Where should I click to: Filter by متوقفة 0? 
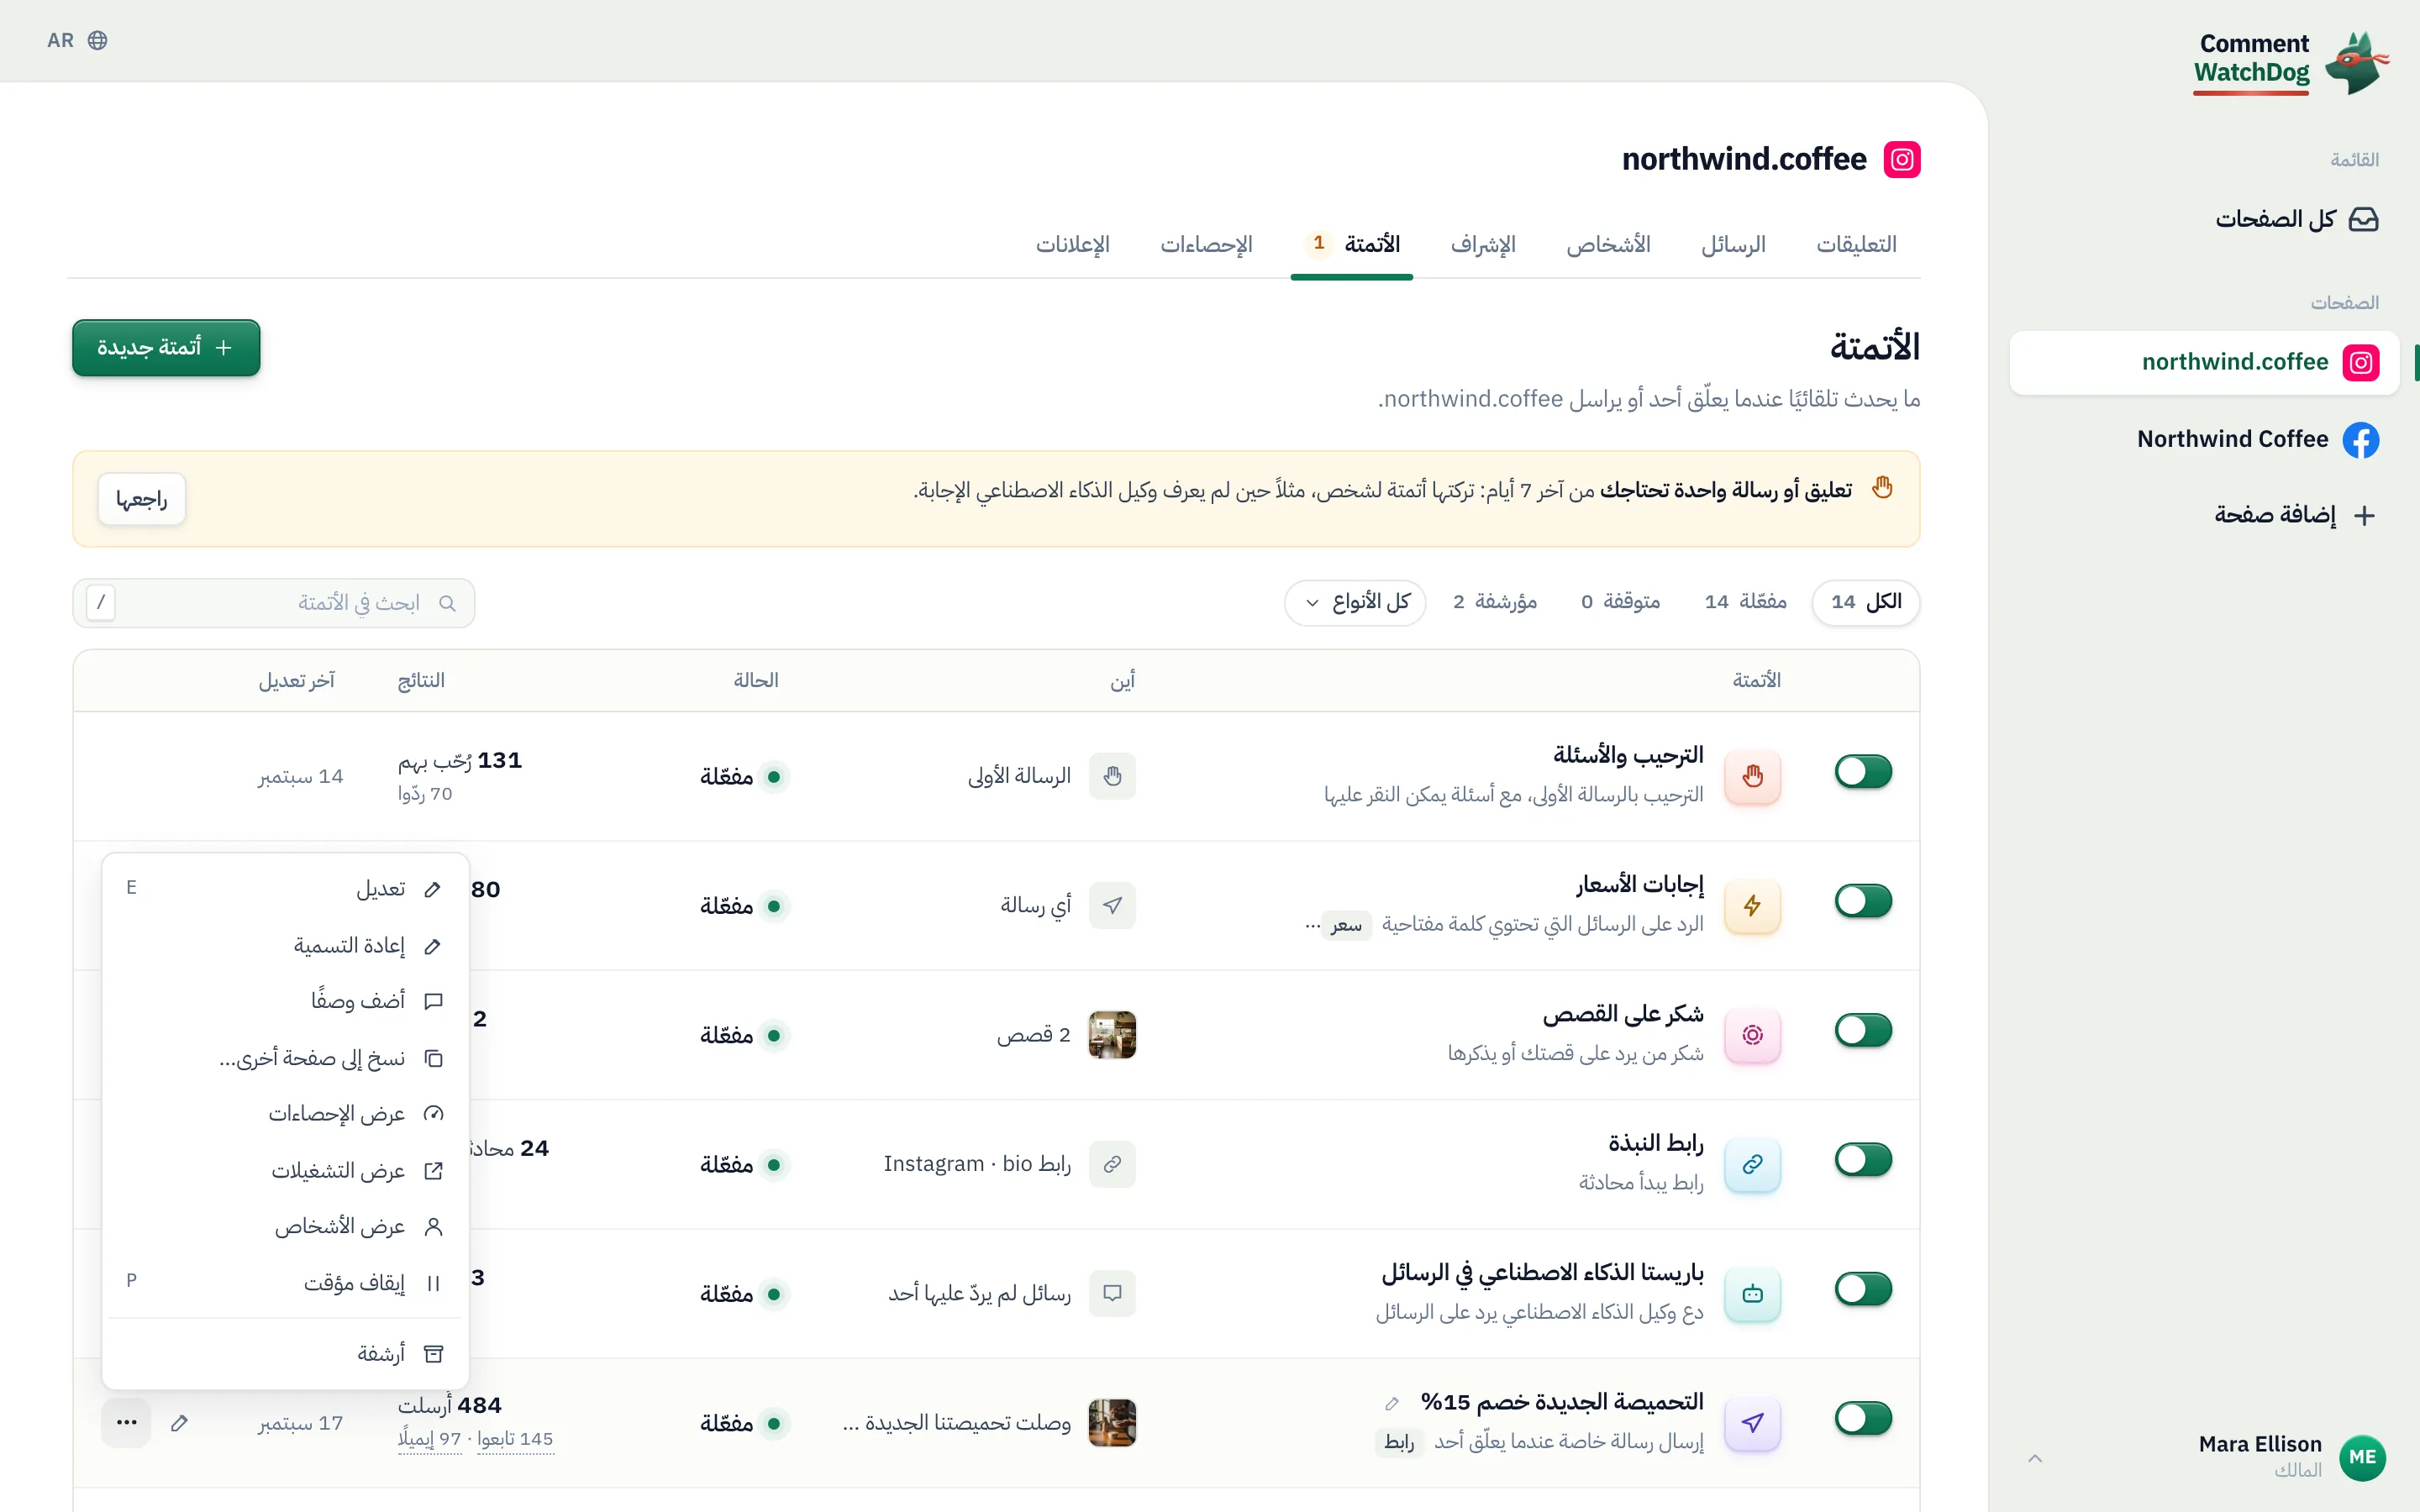(1620, 602)
